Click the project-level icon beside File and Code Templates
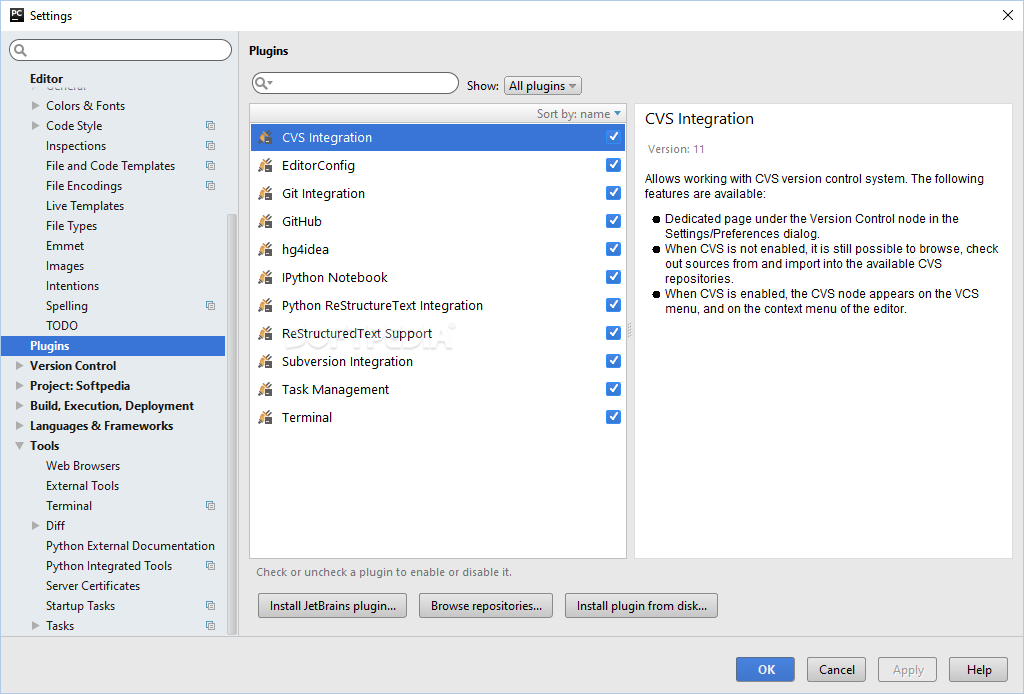Image resolution: width=1024 pixels, height=694 pixels. [x=210, y=166]
